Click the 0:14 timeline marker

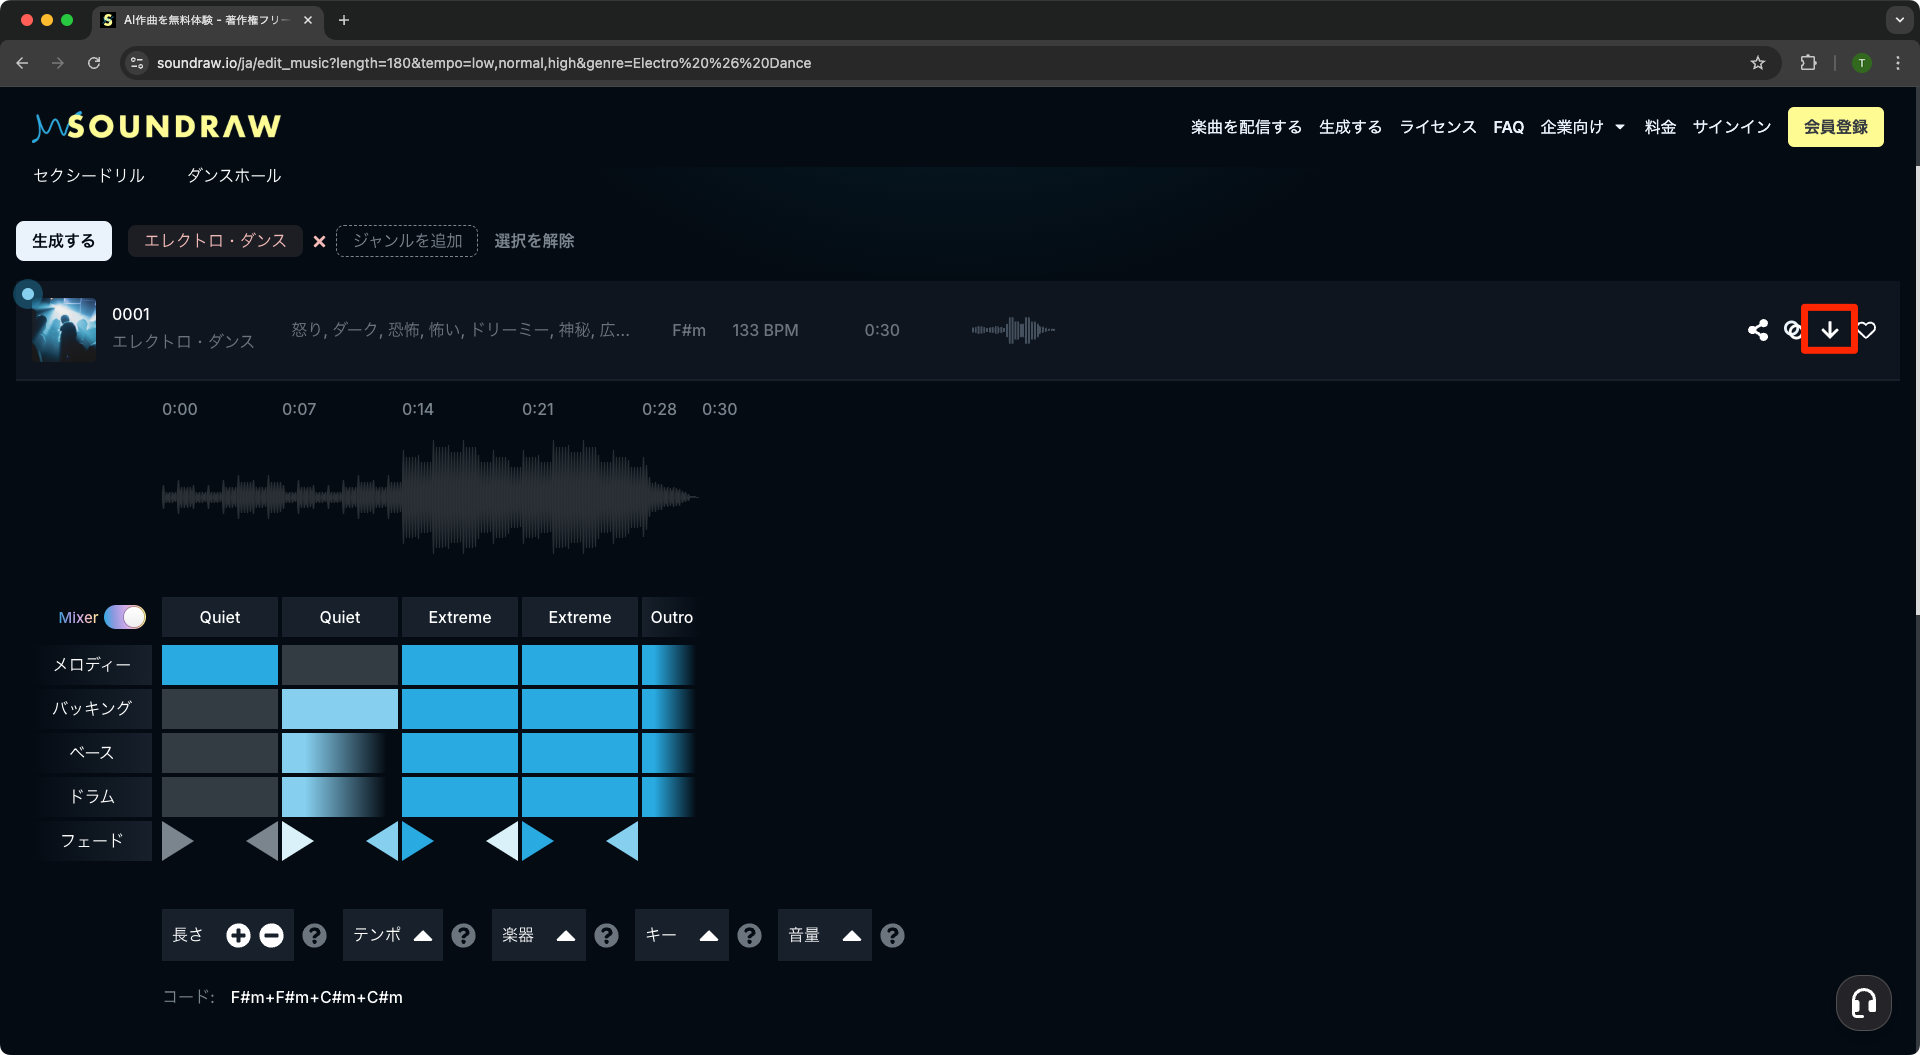click(418, 409)
